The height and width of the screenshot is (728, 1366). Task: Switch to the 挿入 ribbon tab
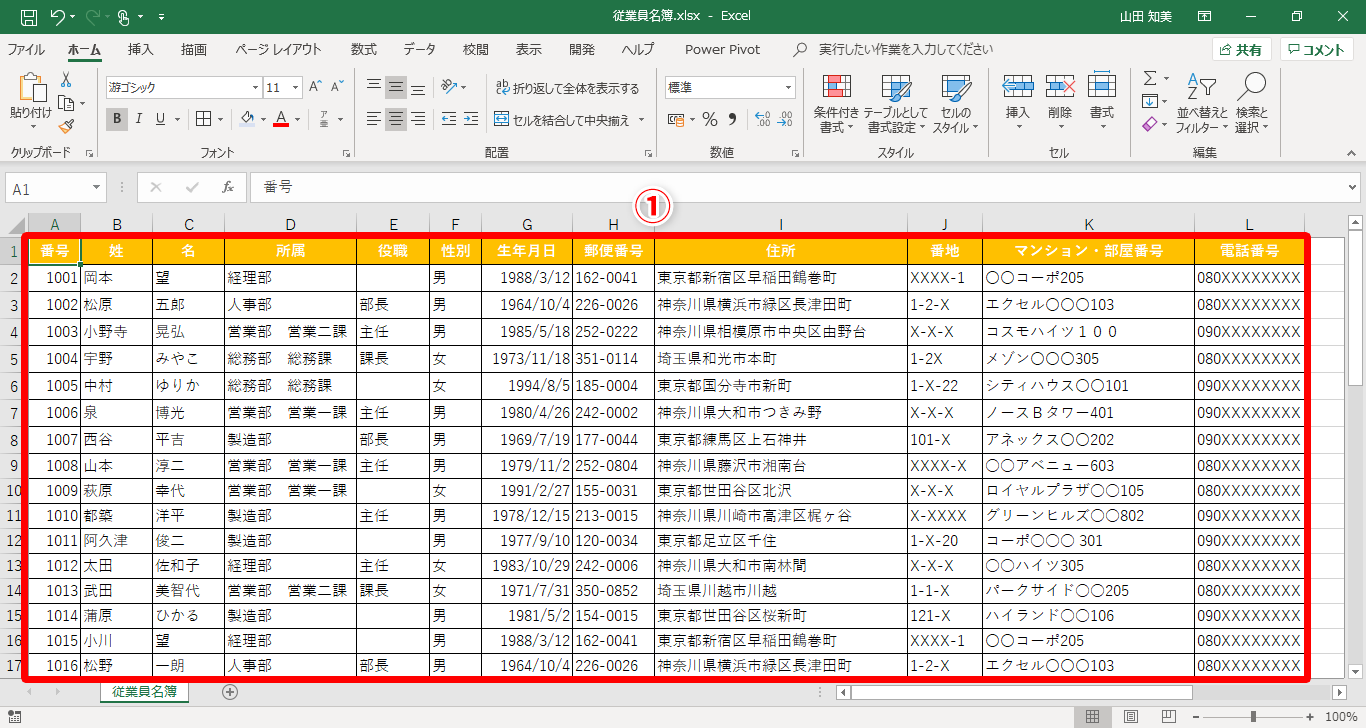[x=141, y=49]
